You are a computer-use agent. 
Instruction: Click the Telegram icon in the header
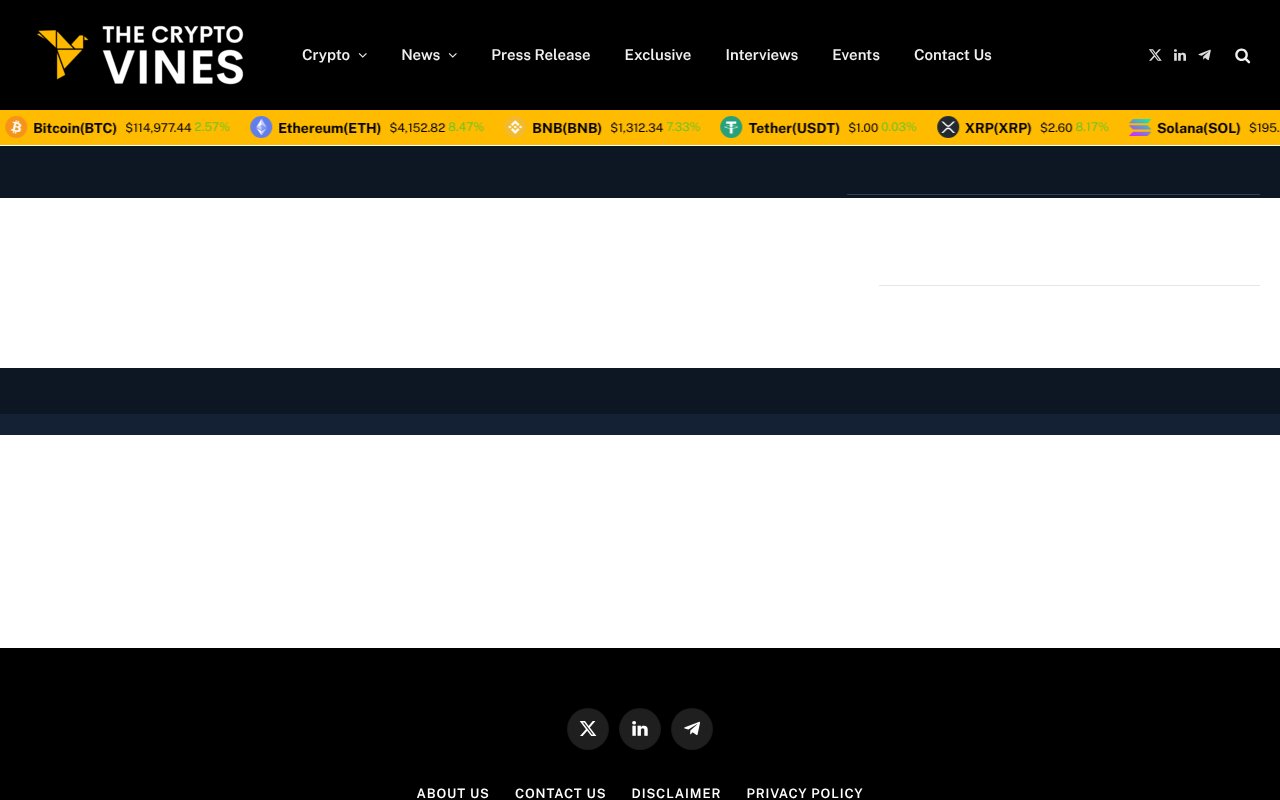[x=1204, y=55]
